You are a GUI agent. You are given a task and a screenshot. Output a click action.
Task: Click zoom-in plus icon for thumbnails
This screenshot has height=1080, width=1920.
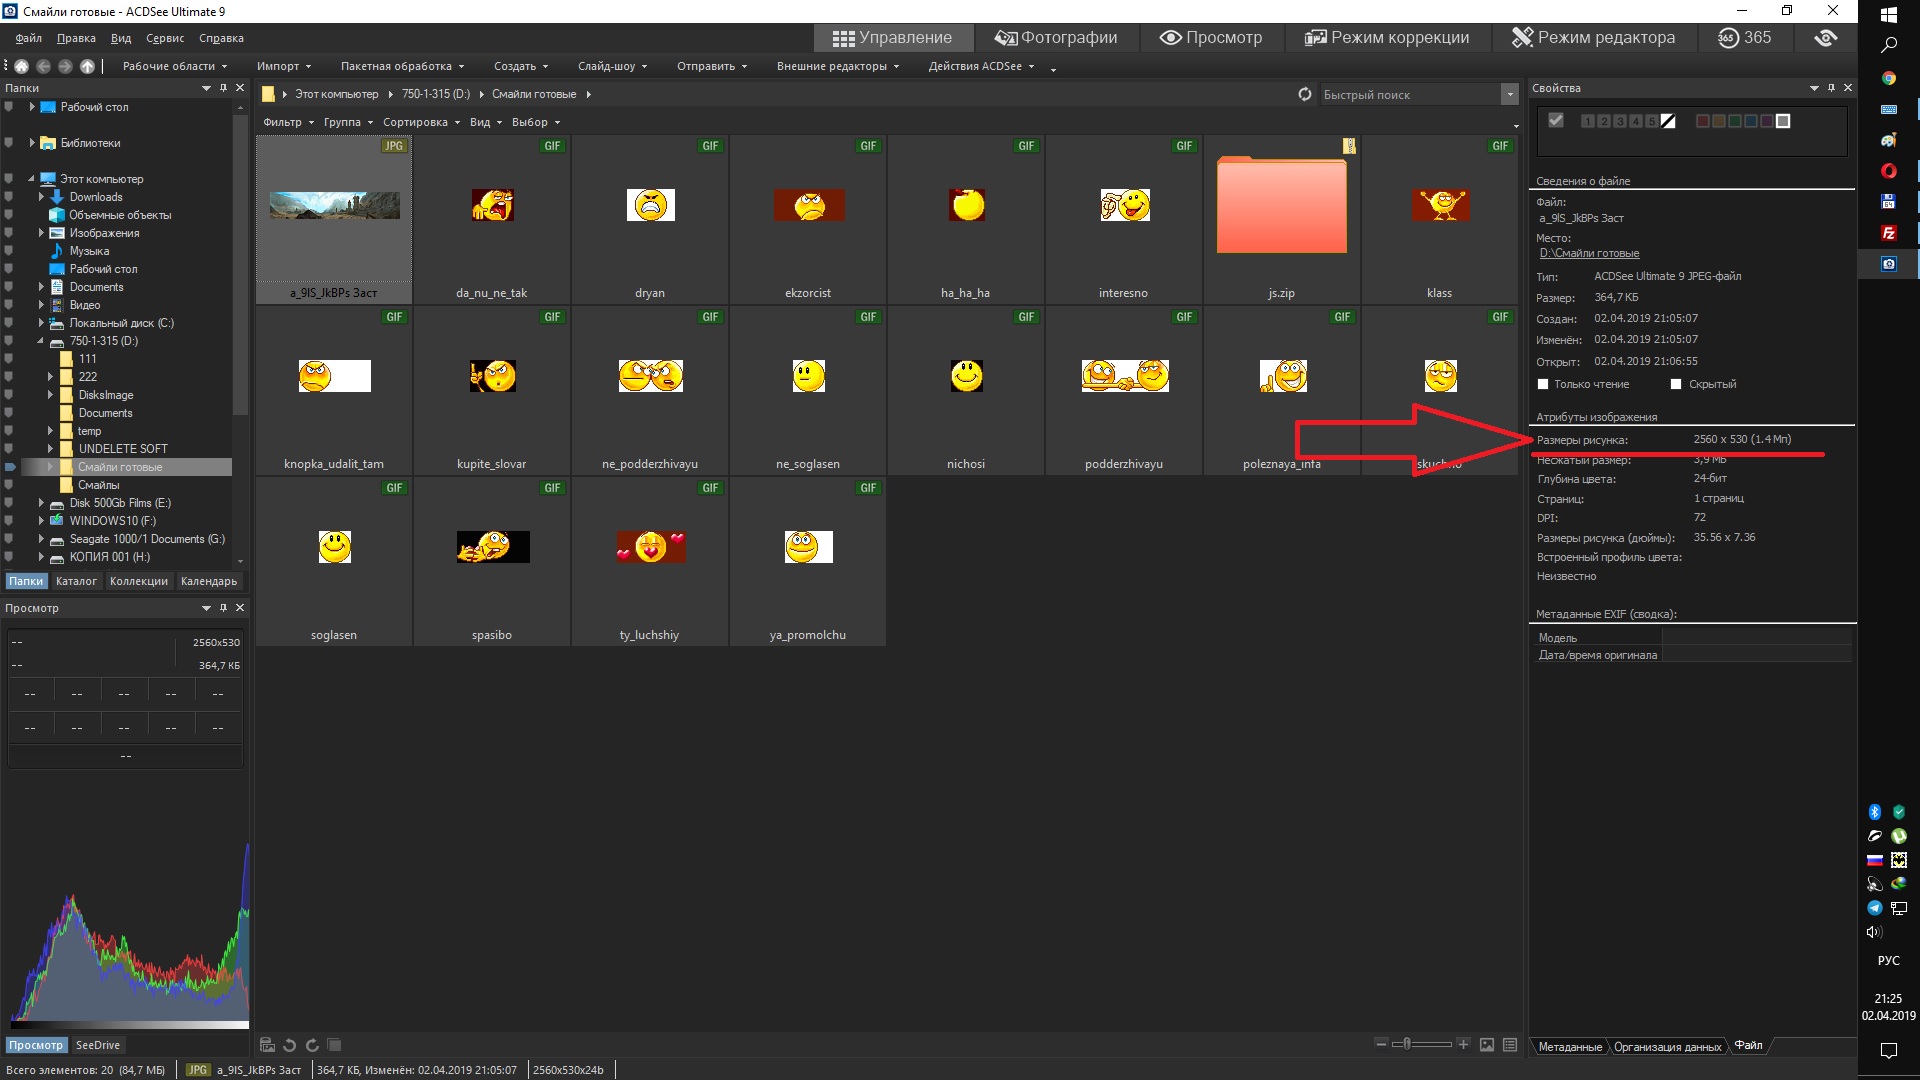coord(1463,1044)
